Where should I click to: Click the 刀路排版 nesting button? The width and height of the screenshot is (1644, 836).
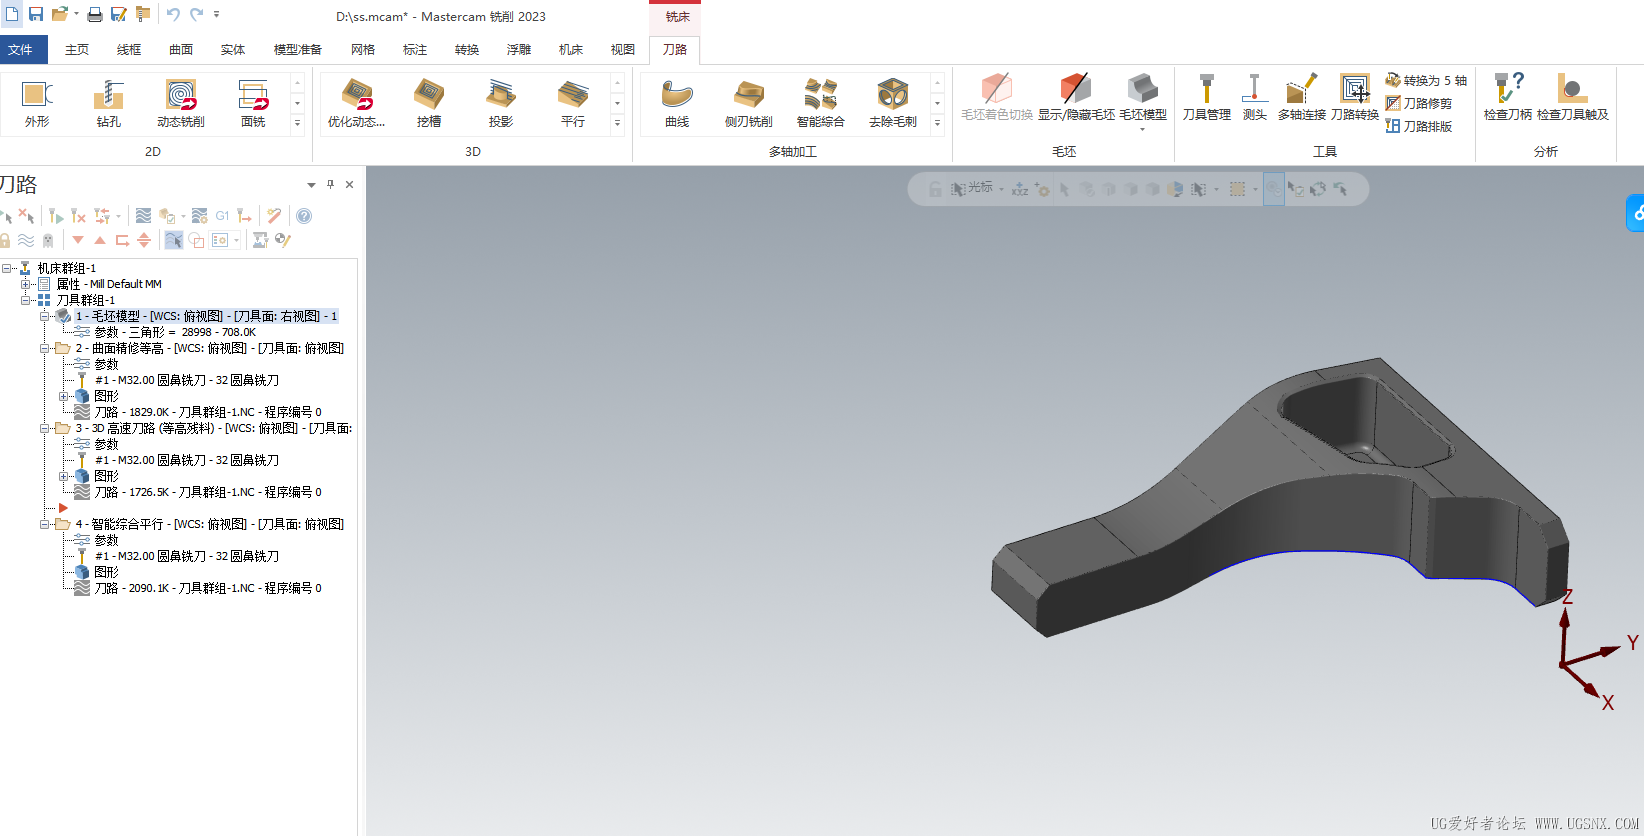point(1419,126)
